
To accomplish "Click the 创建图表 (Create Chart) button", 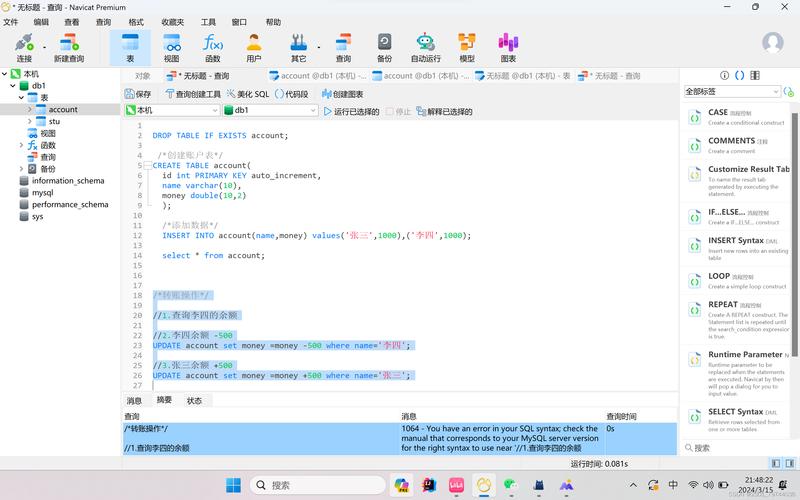I will (x=342, y=94).
